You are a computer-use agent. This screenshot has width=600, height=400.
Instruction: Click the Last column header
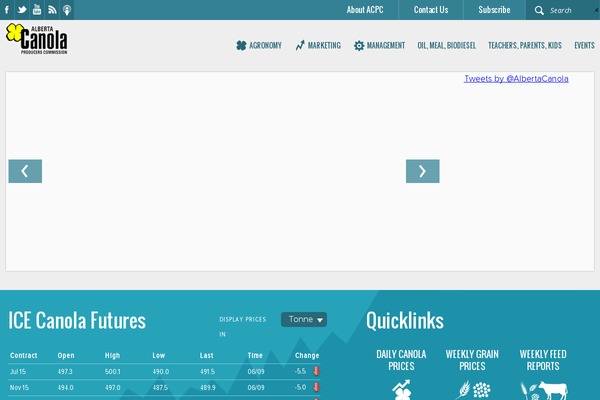tap(206, 355)
